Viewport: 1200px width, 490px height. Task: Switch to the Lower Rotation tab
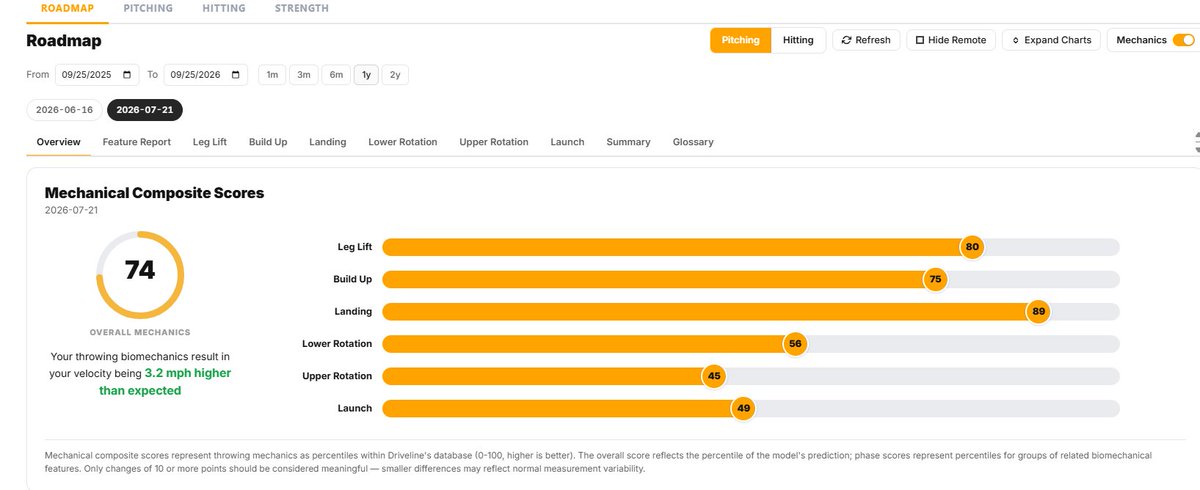point(403,142)
